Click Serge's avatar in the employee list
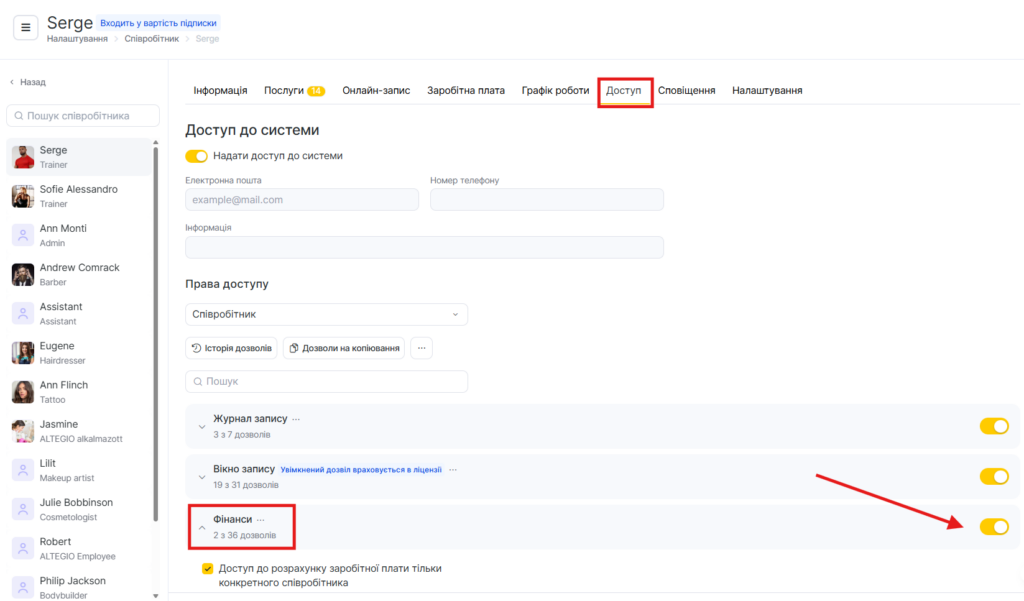1024x601 pixels. tap(23, 157)
